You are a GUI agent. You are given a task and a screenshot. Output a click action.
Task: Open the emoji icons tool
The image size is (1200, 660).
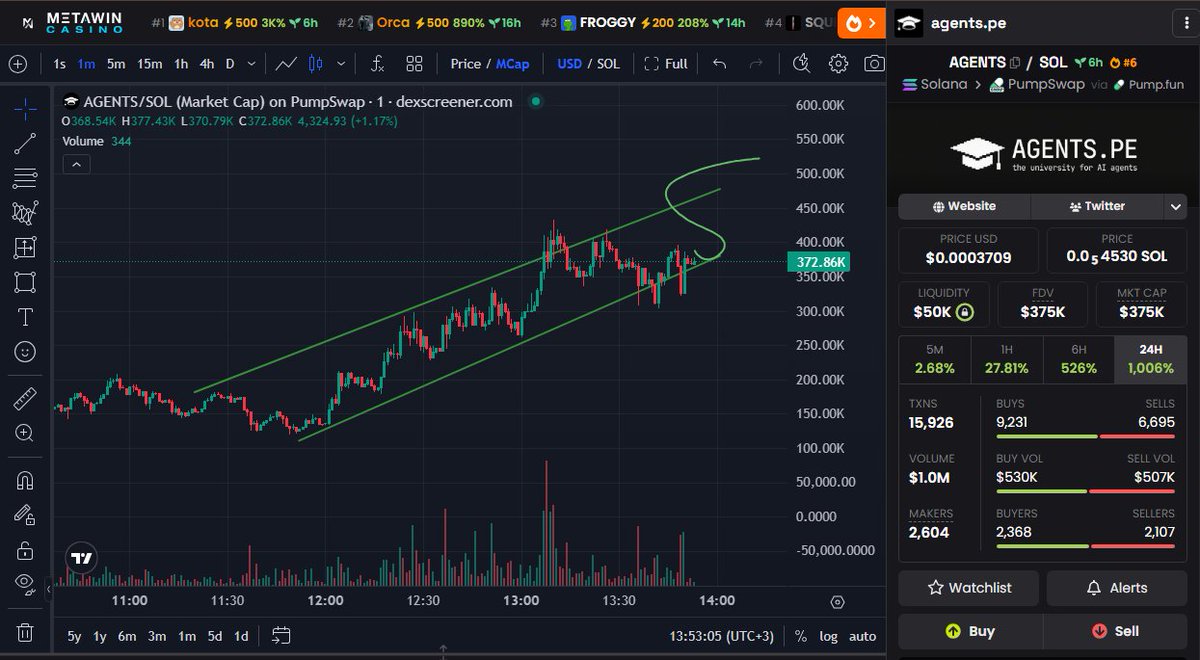pos(25,352)
